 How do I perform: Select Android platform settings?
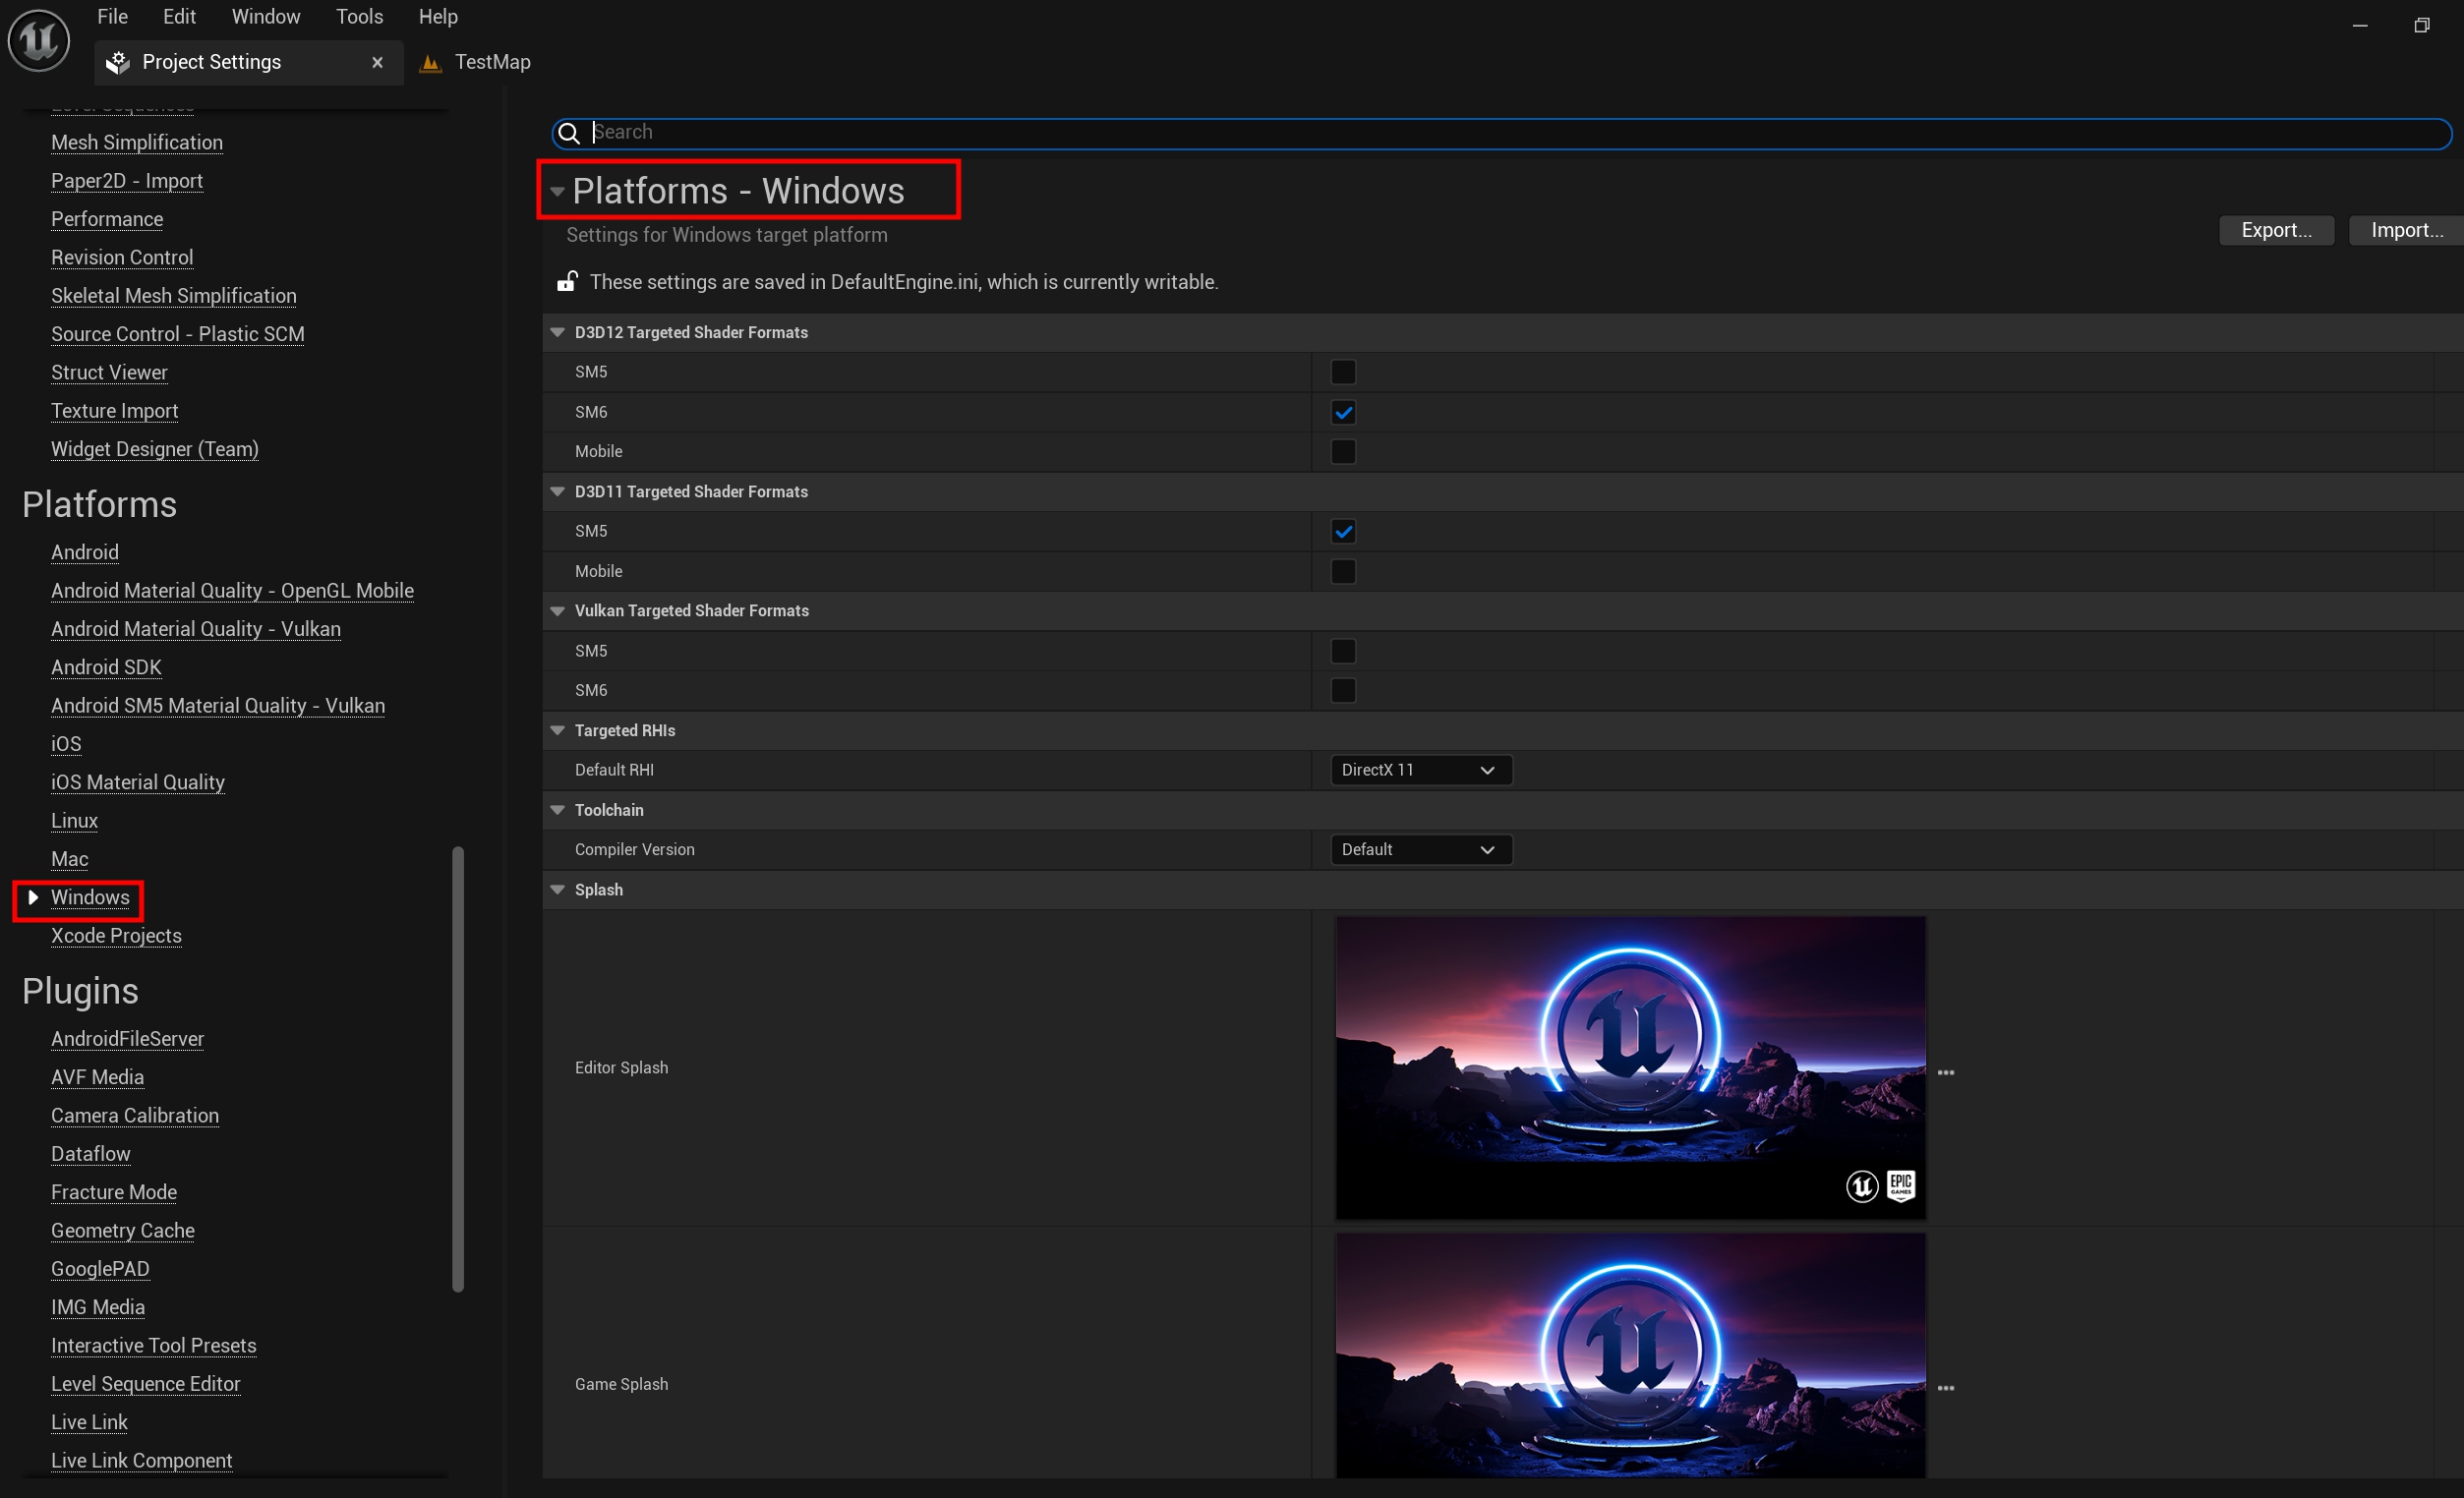click(85, 553)
